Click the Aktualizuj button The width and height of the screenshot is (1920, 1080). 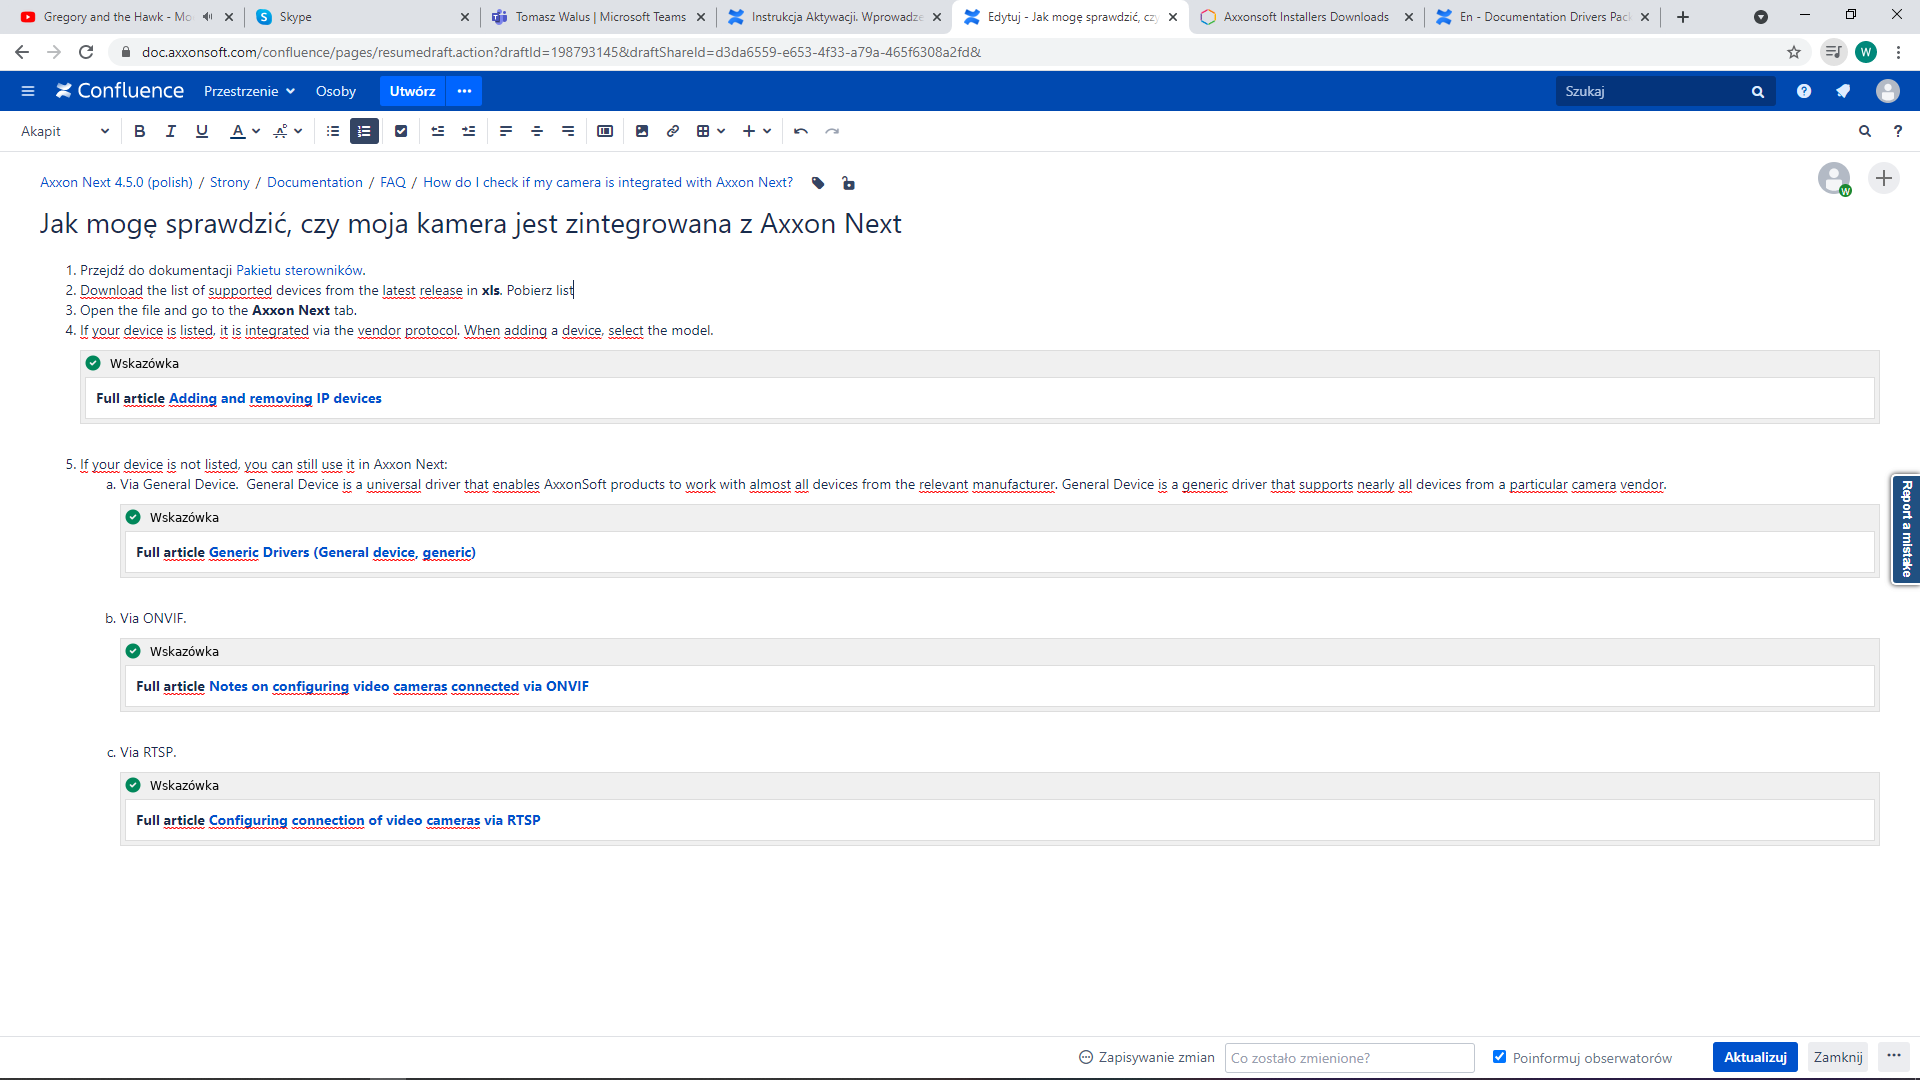coord(1754,1057)
